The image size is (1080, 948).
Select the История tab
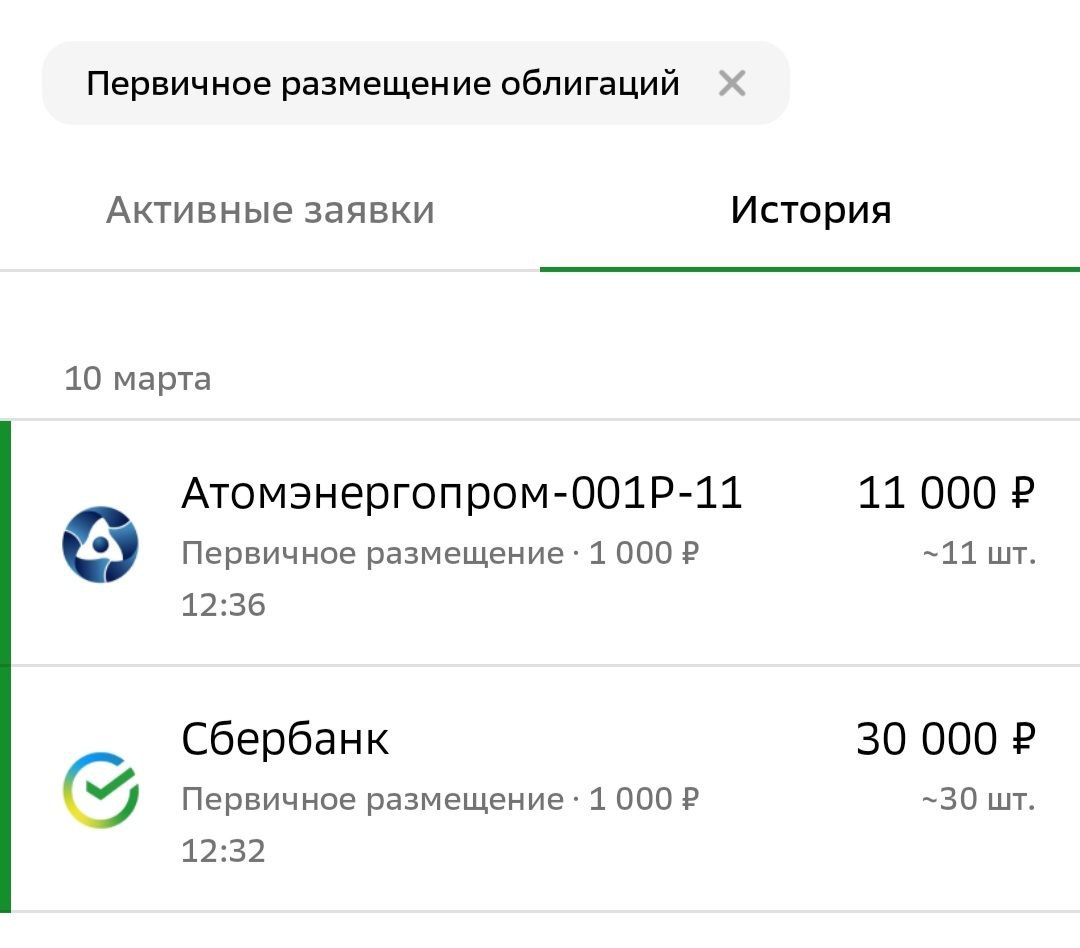[810, 210]
